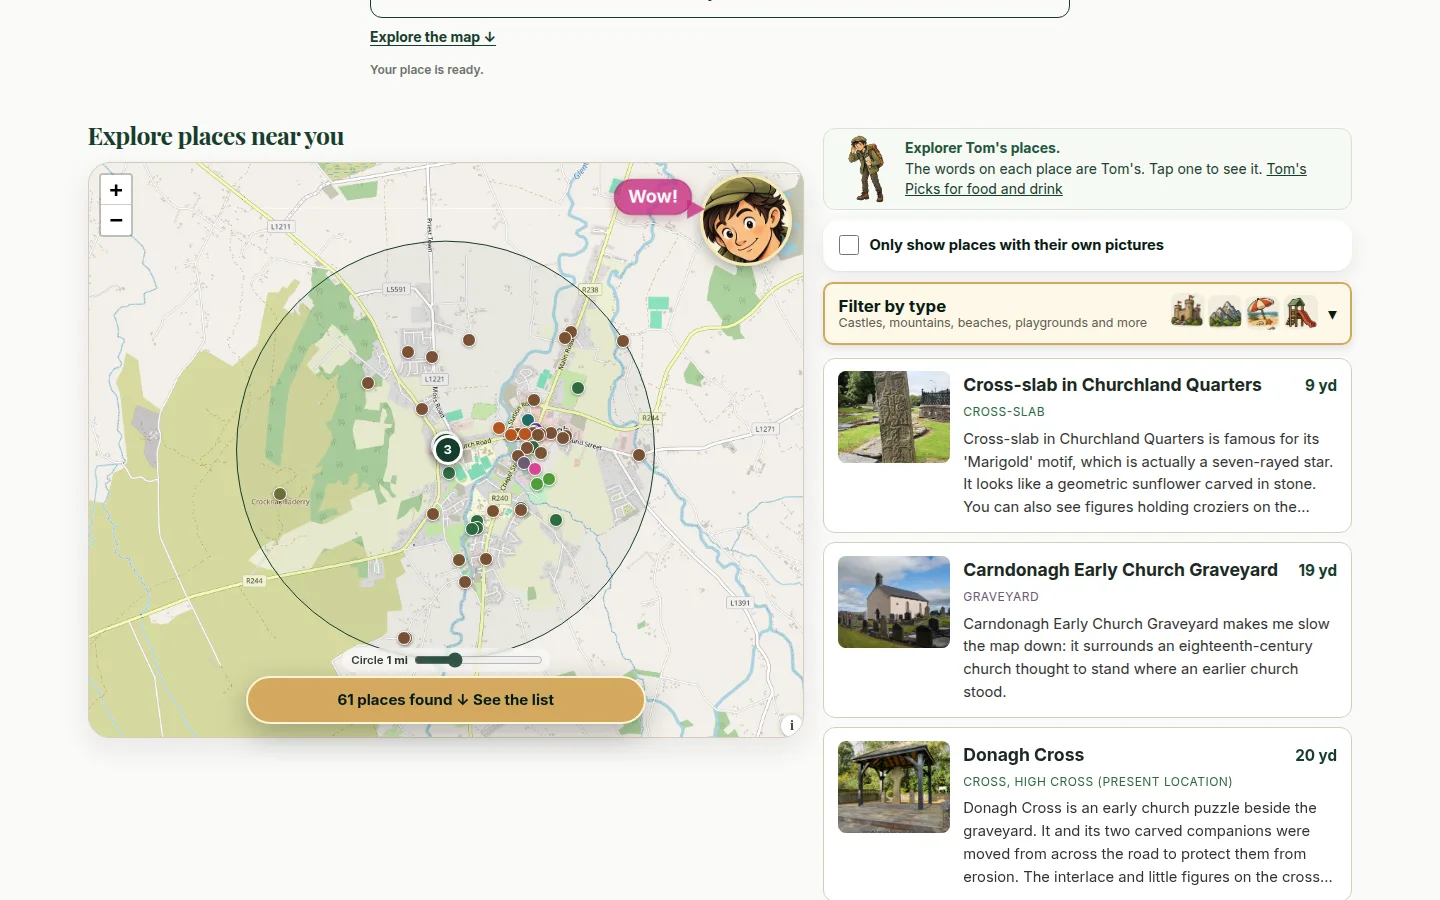Tap the pink Wow! speech bubble
The image size is (1440, 900).
pos(653,197)
